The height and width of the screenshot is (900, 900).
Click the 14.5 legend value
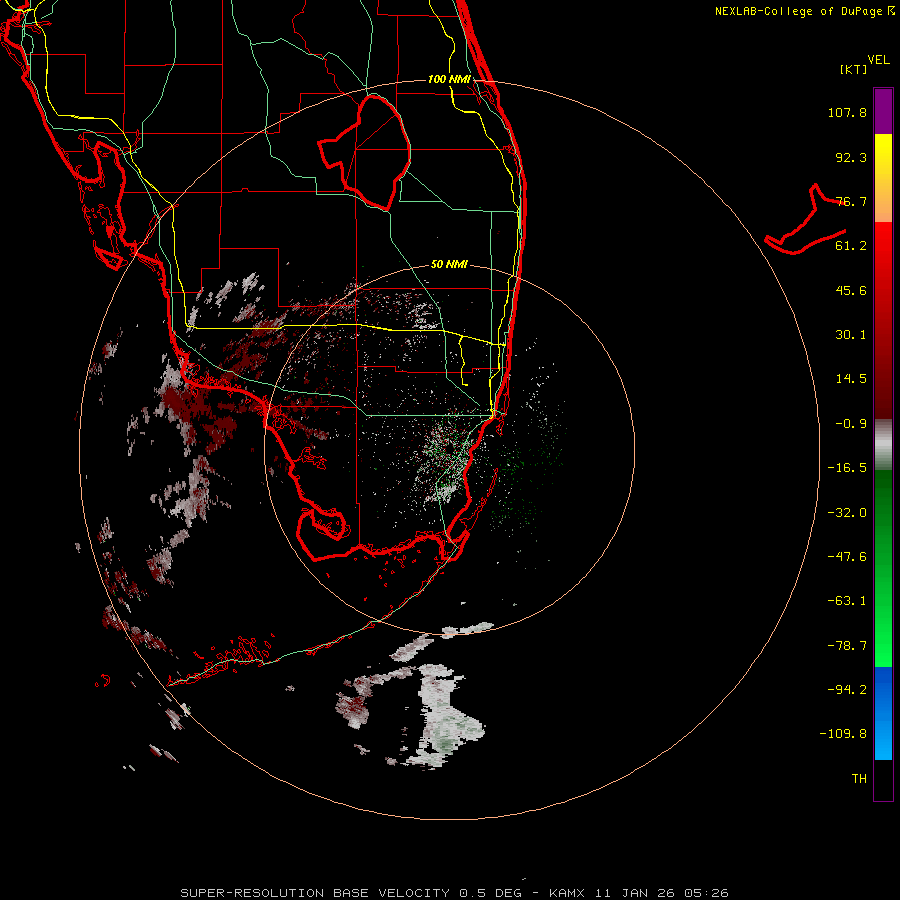pos(851,379)
